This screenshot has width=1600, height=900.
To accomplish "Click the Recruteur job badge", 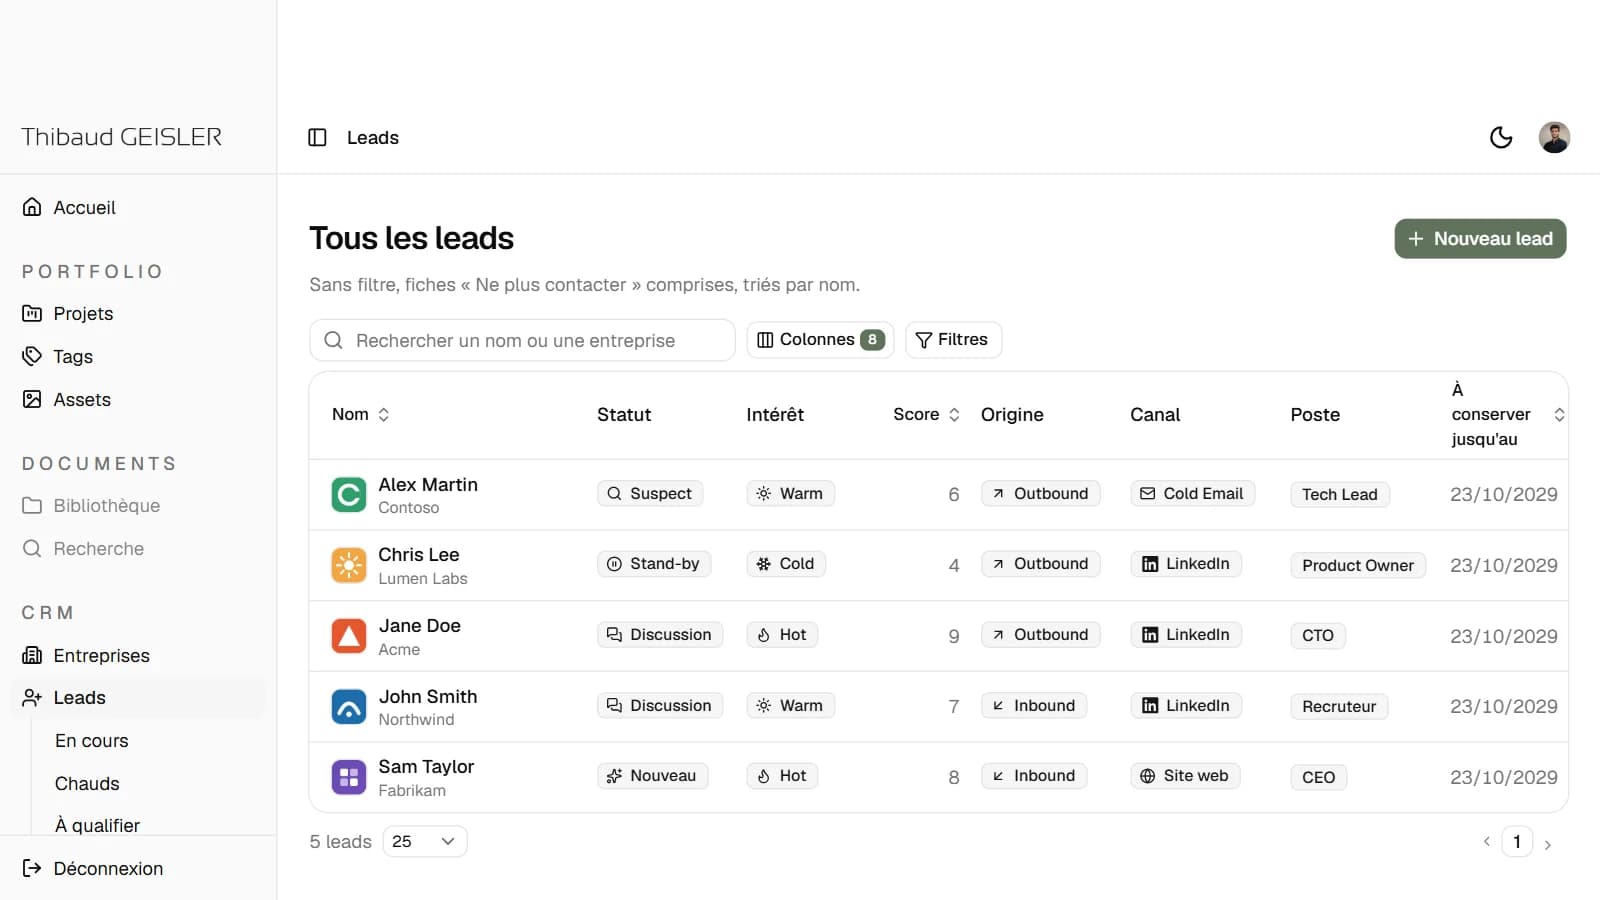I will tap(1339, 707).
